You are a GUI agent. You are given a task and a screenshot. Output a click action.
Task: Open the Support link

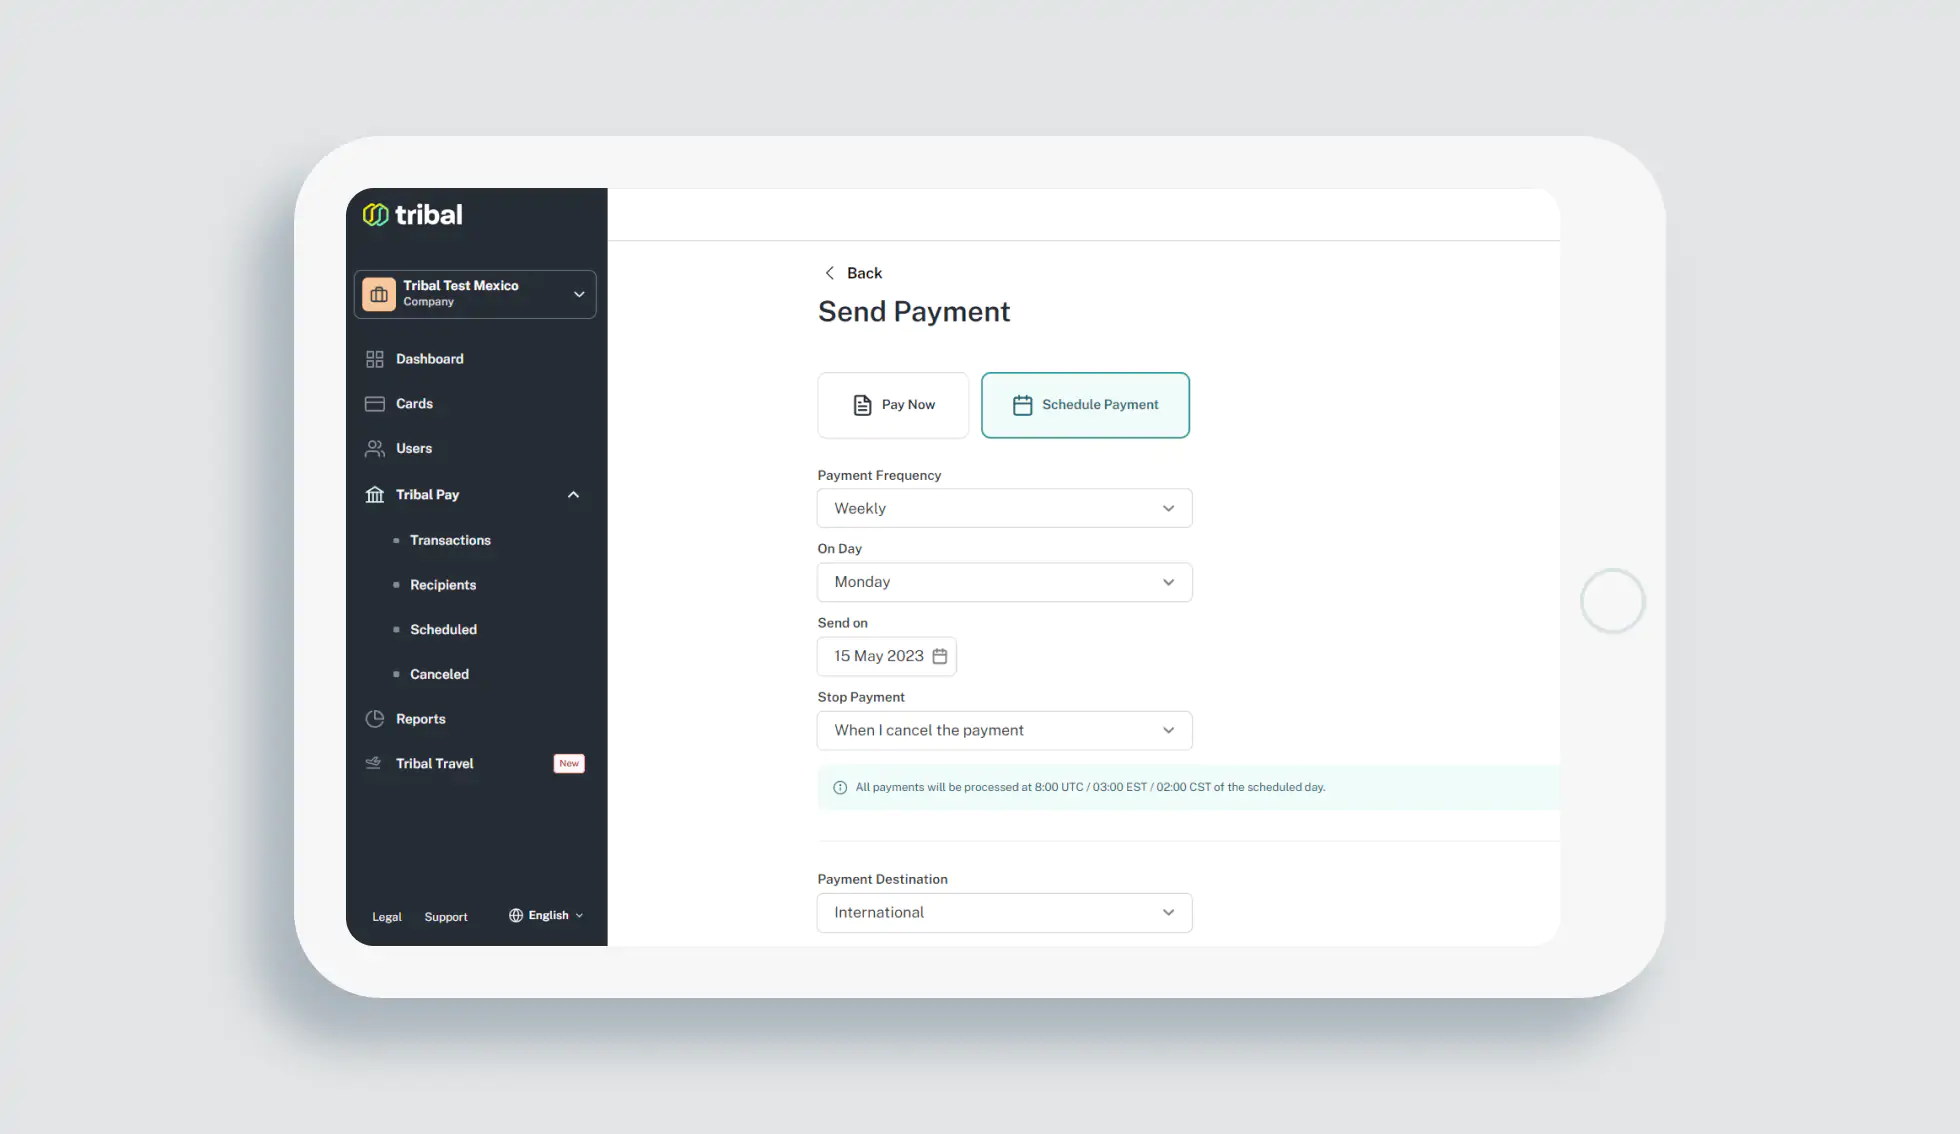[x=445, y=917]
